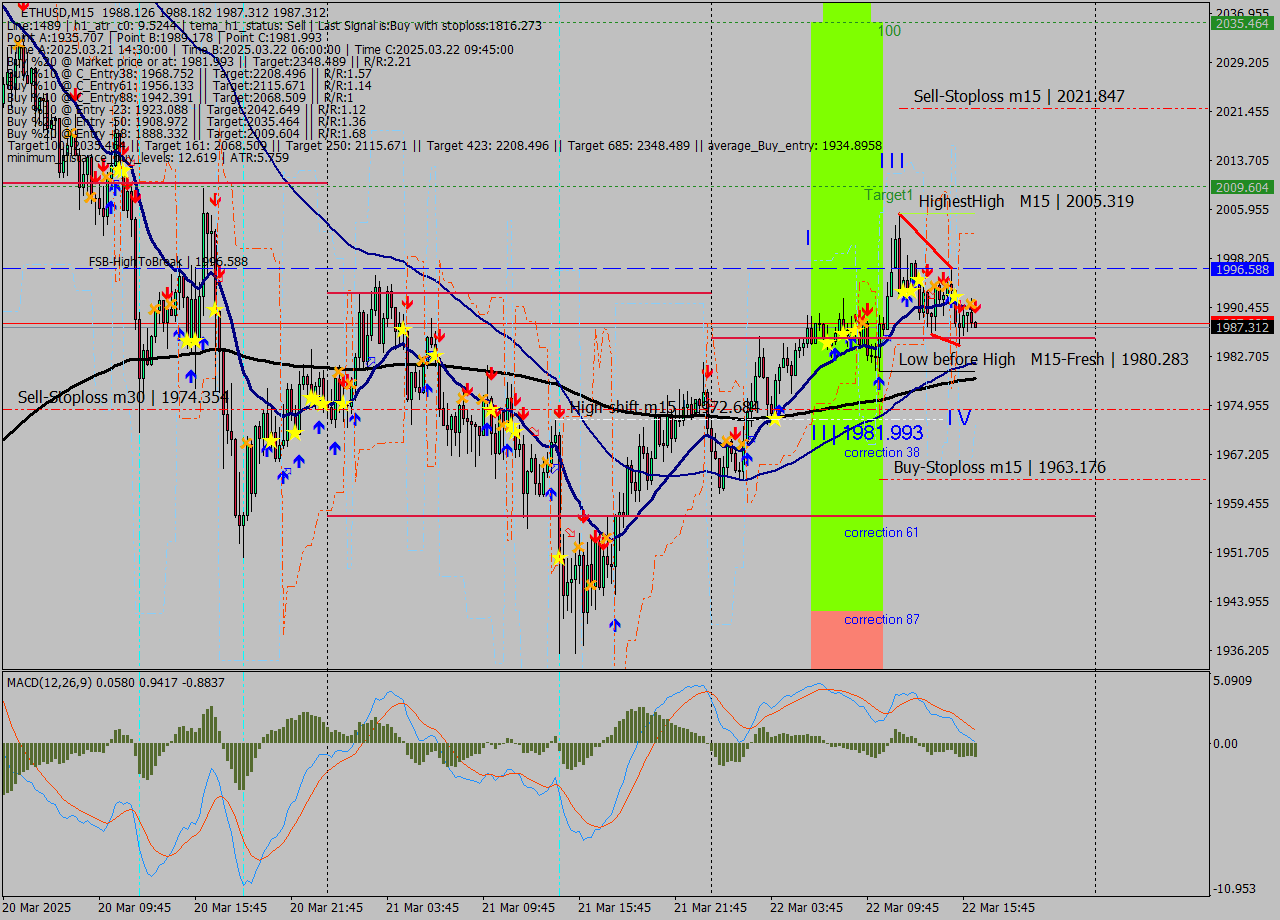This screenshot has width=1280, height=920.
Task: Click the red sell arrow near the HighestHigh peak
Action: coord(927,271)
